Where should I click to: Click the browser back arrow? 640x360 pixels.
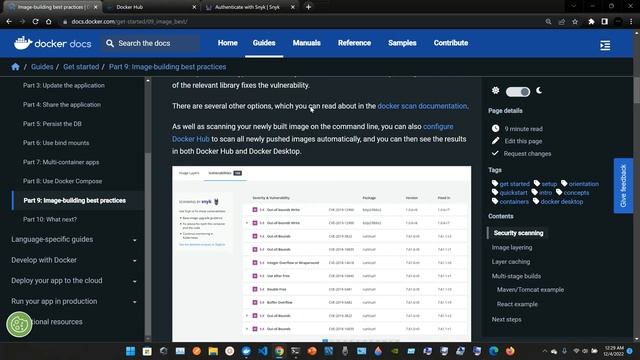pos(9,21)
